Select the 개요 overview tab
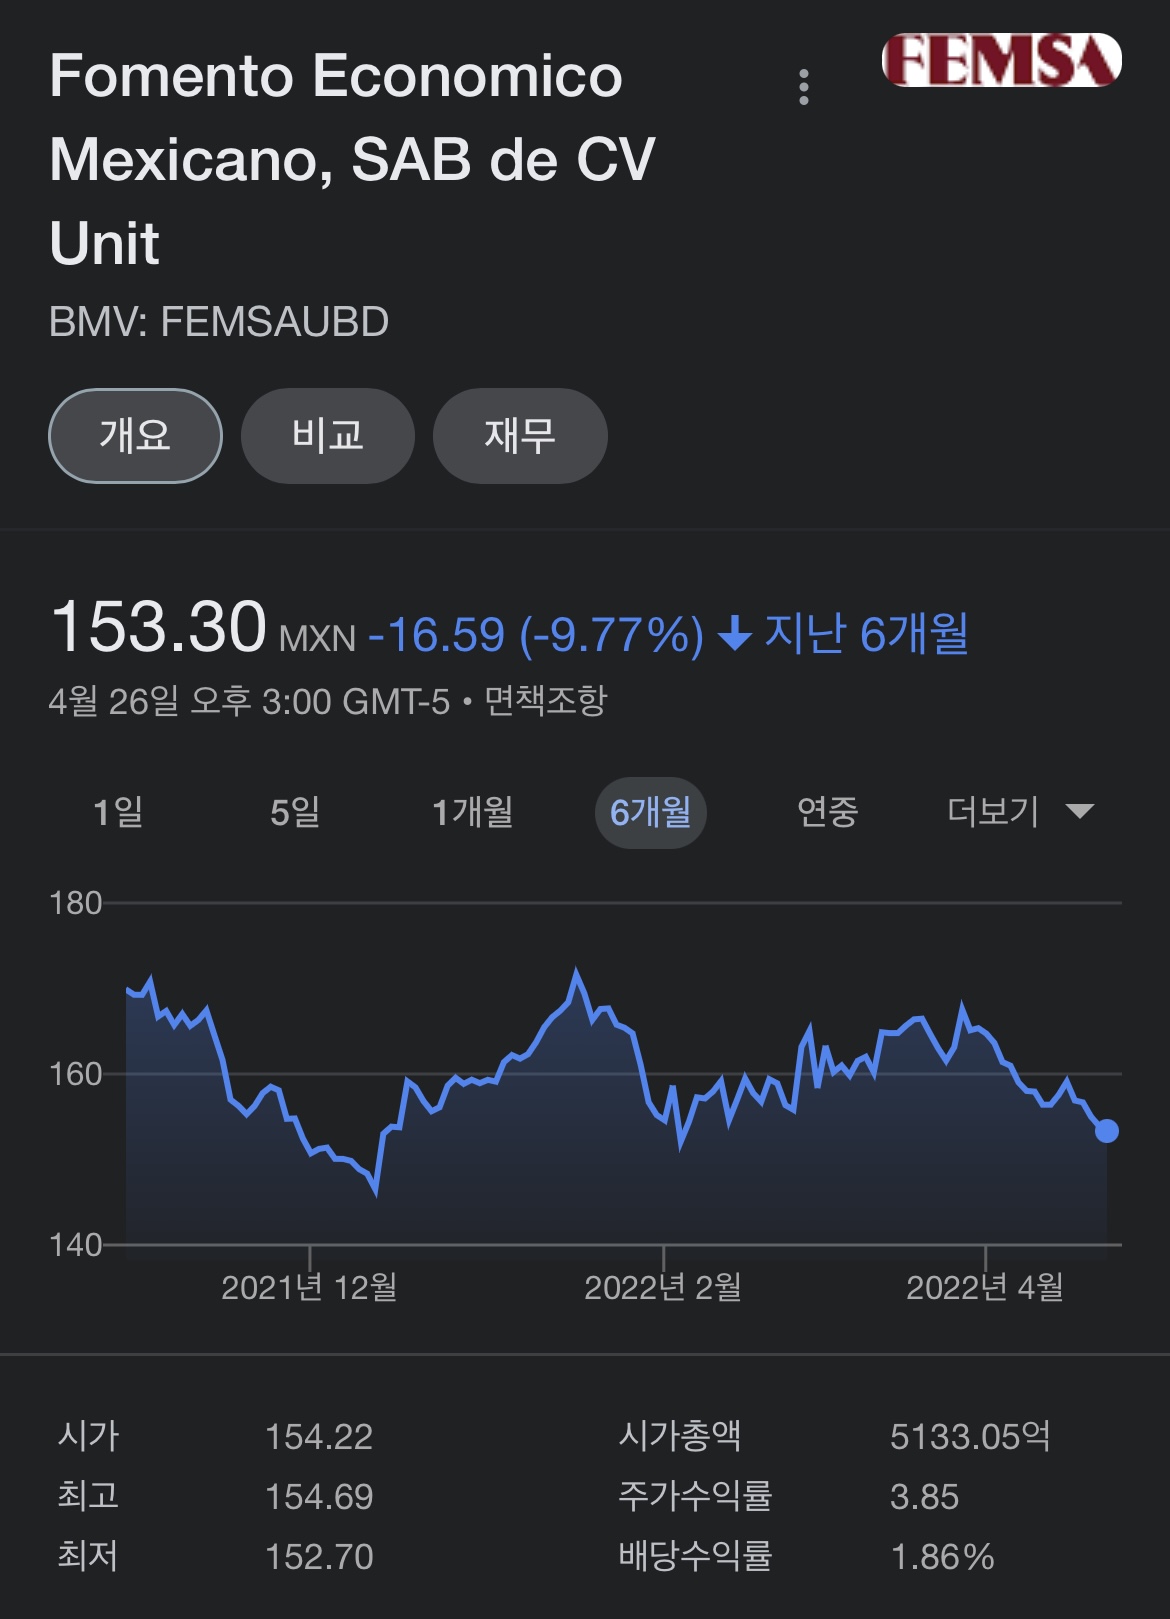 (x=135, y=435)
